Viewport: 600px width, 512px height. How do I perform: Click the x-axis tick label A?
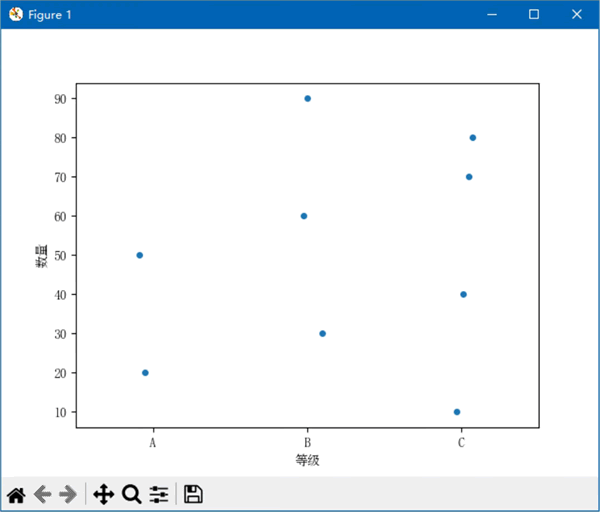[x=153, y=443]
